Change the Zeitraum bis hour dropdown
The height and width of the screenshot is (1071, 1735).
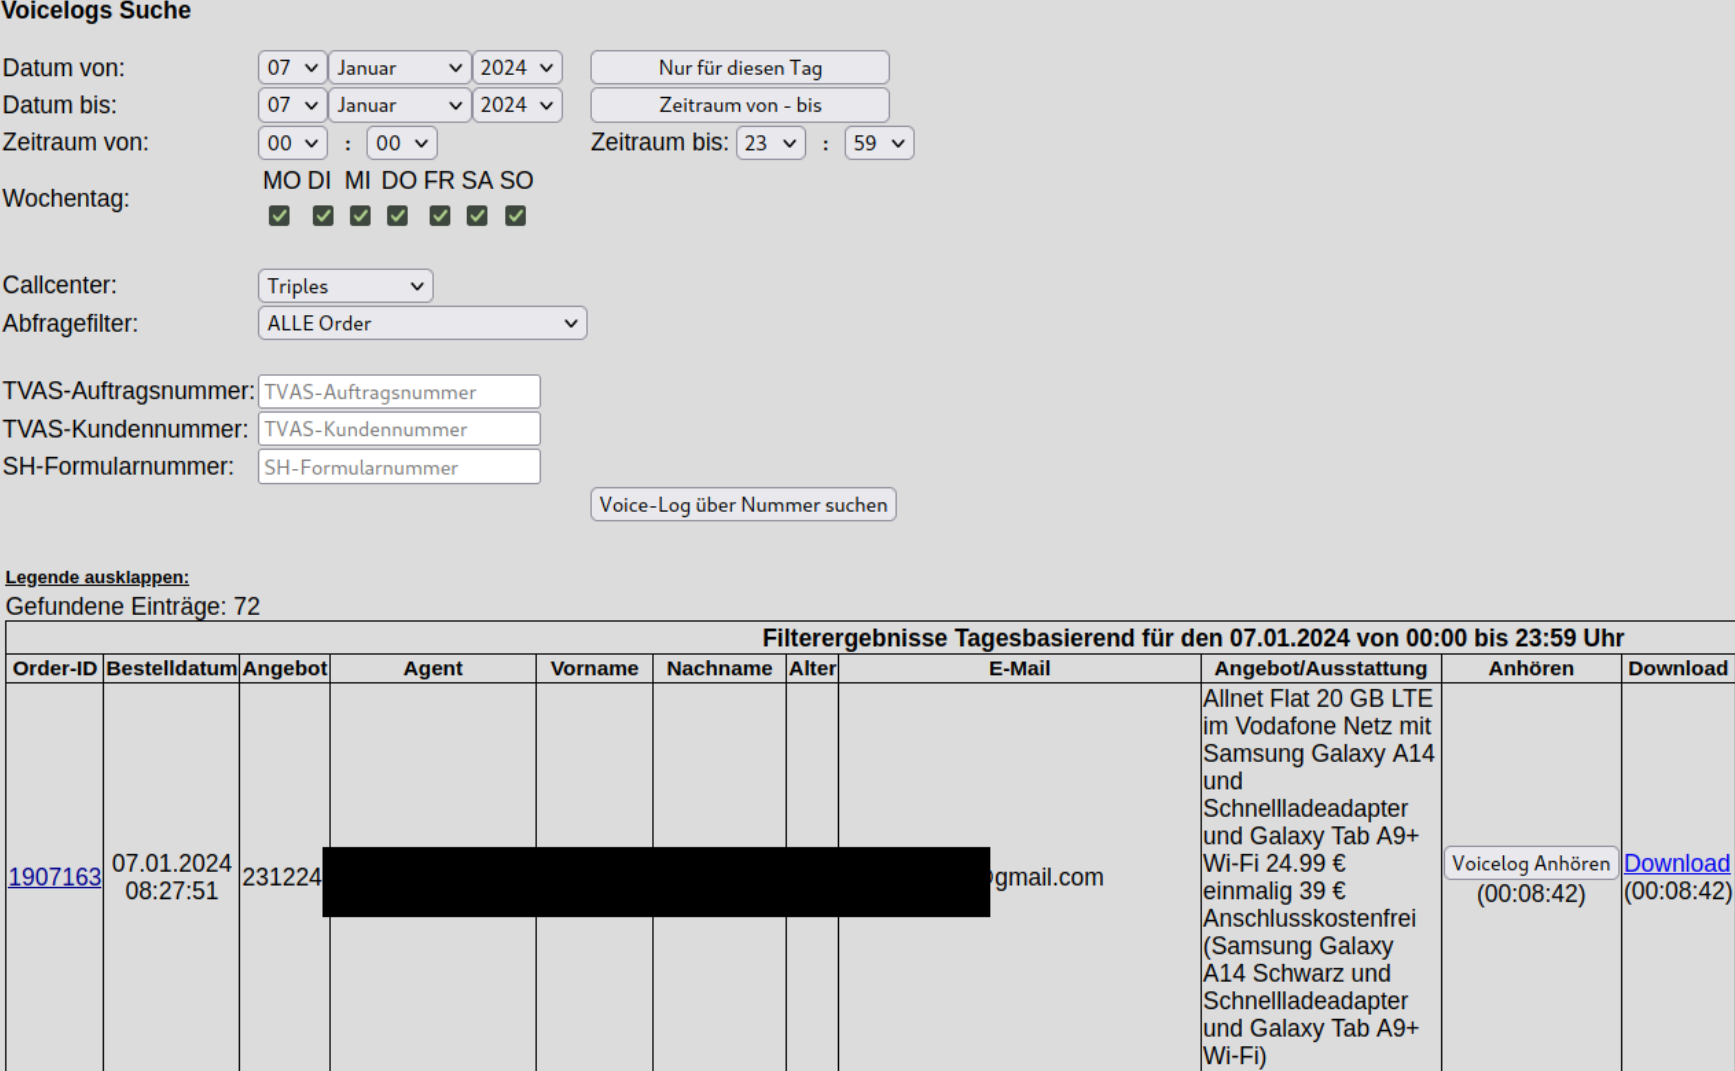pos(770,143)
